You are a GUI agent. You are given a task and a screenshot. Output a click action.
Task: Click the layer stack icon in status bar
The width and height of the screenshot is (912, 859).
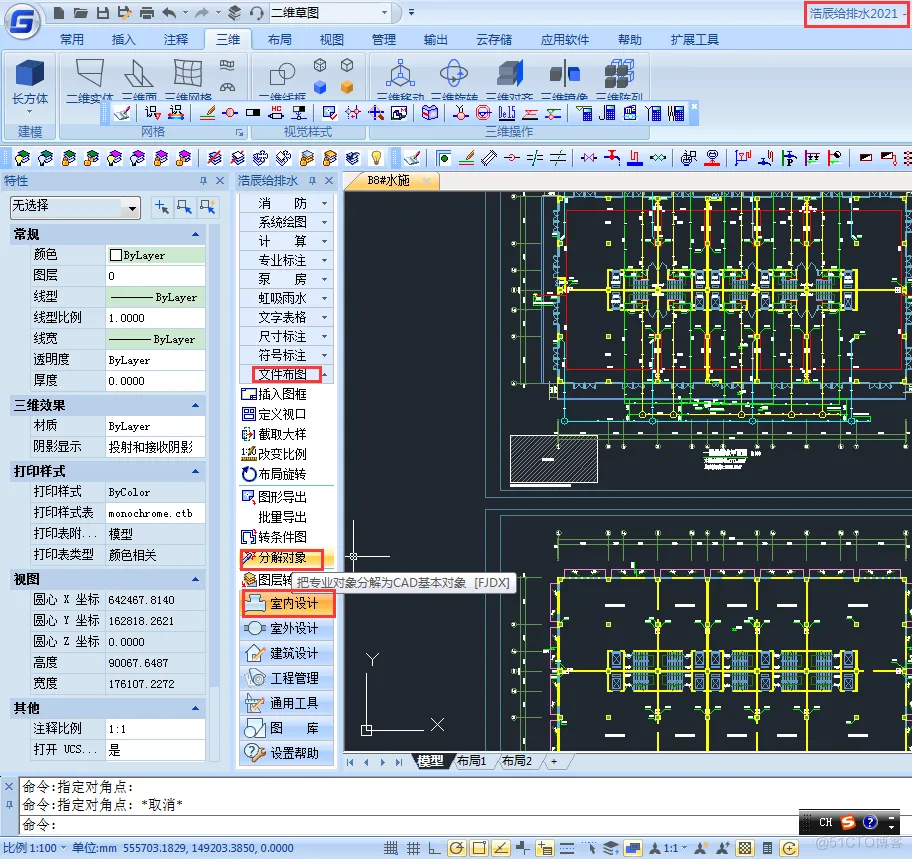[x=610, y=848]
